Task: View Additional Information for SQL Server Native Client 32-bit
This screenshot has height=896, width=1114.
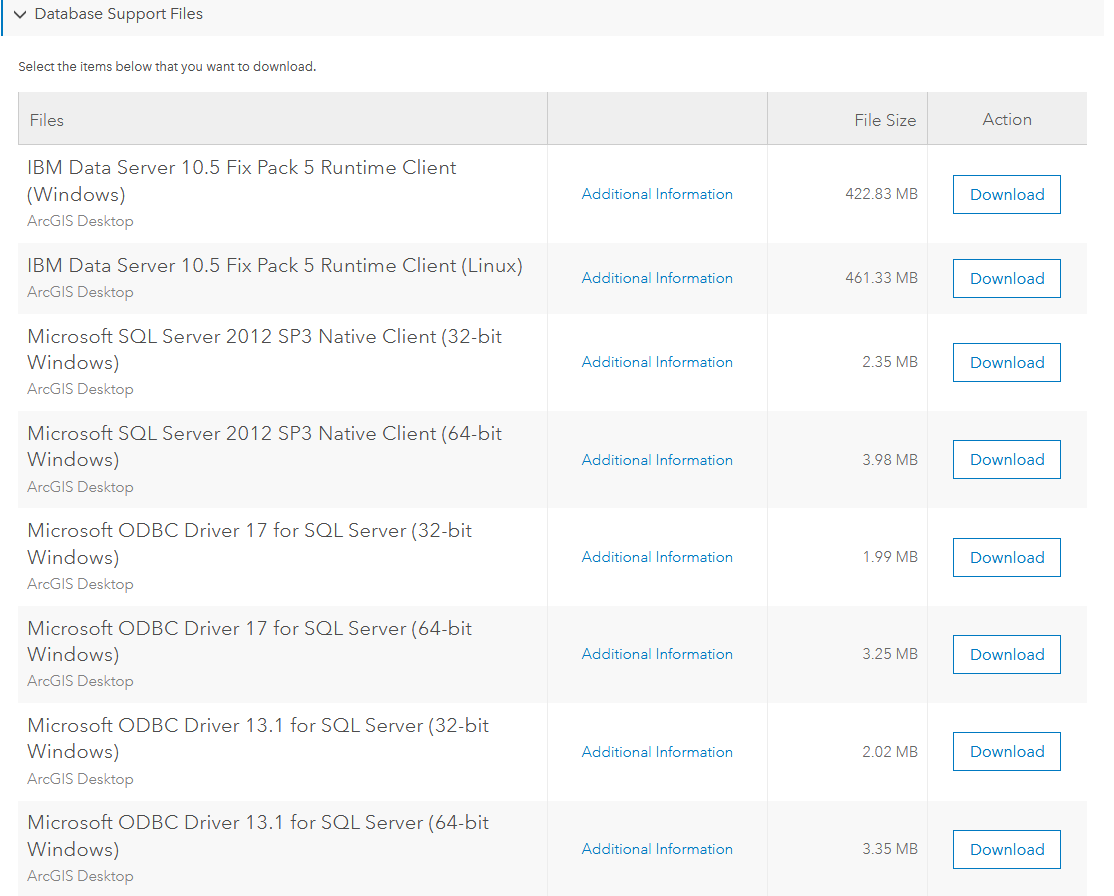Action: tap(657, 362)
